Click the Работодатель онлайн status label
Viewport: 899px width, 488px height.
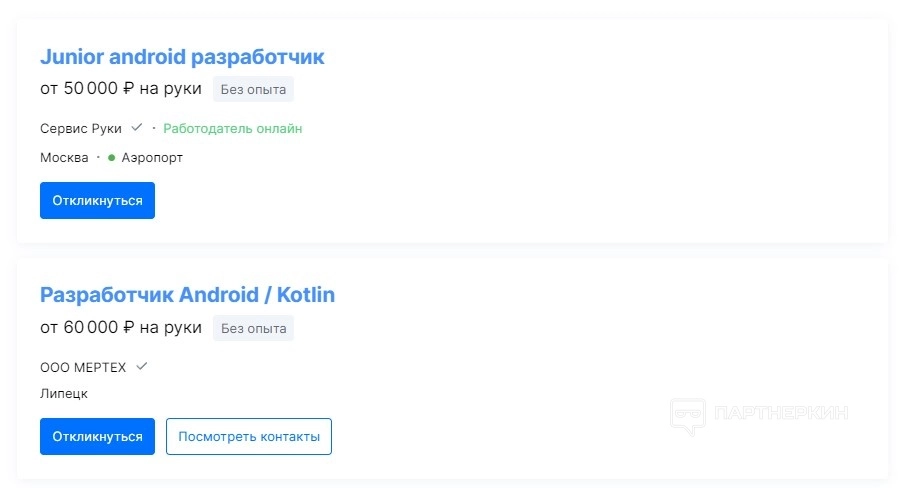point(233,129)
